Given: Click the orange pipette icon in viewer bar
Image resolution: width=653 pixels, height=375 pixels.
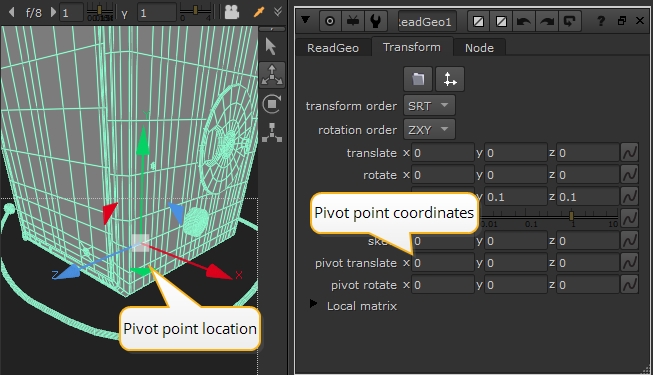Looking at the screenshot, I should [259, 12].
